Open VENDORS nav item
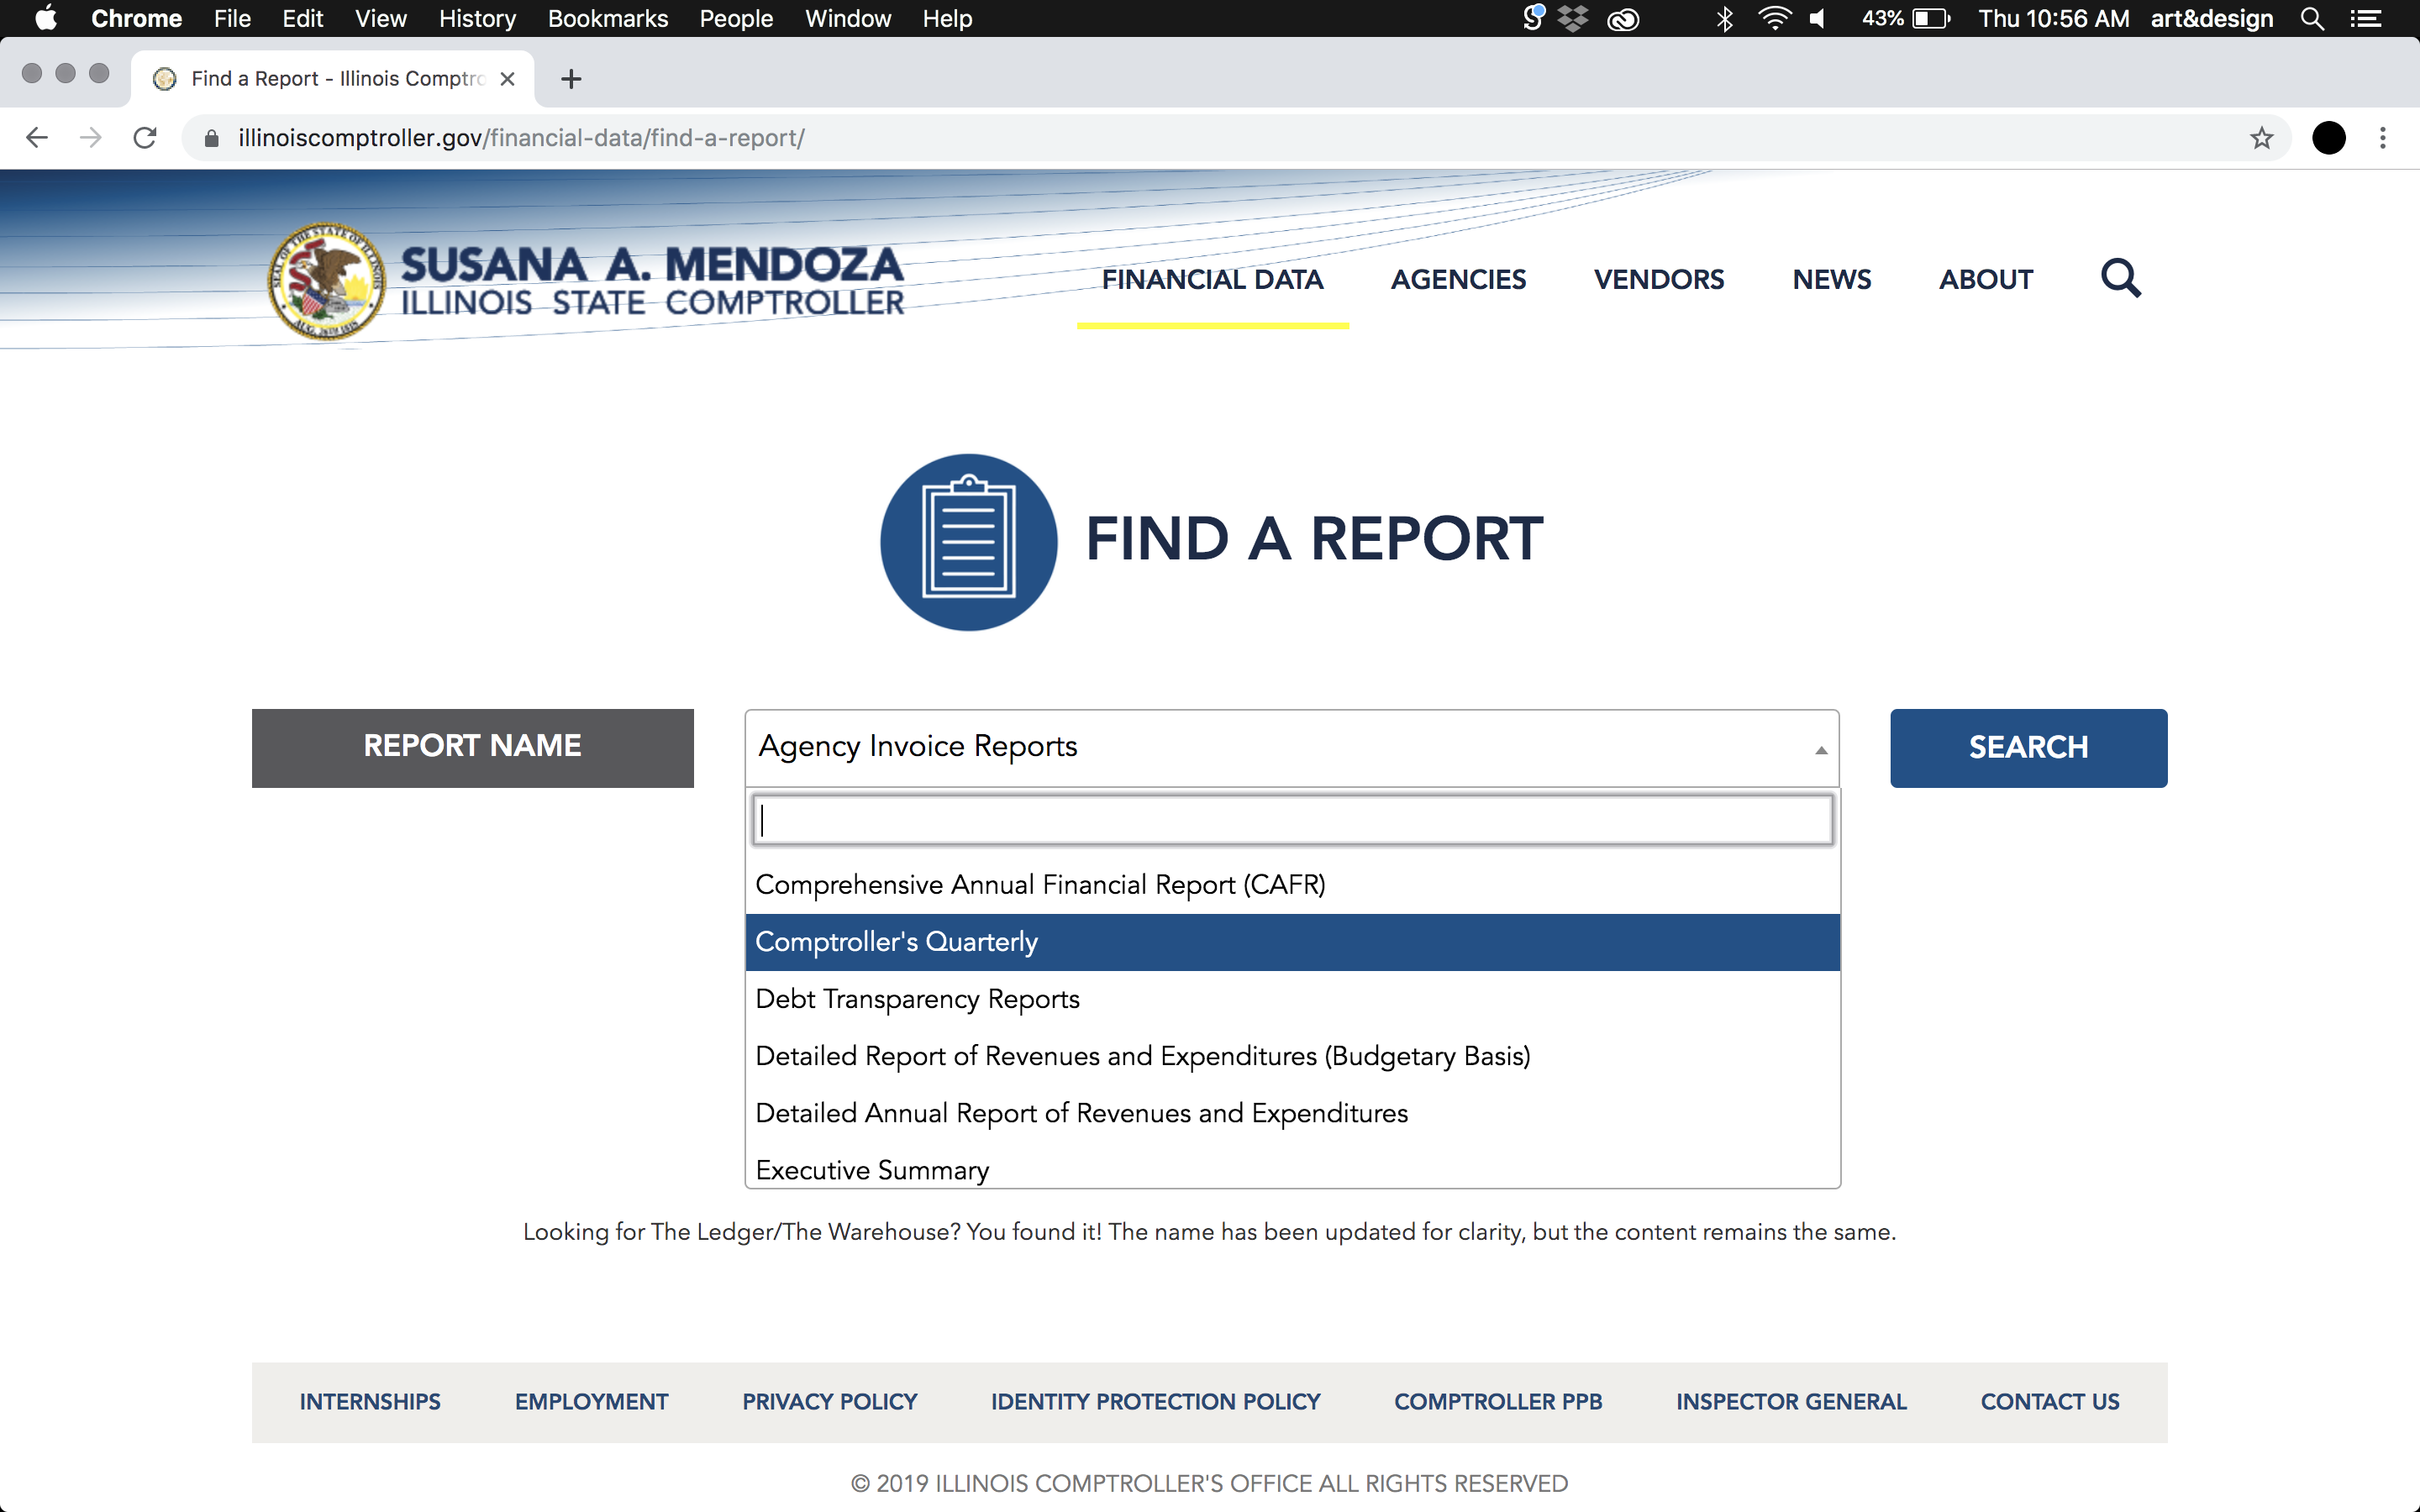This screenshot has height=1512, width=2420. pos(1659,280)
